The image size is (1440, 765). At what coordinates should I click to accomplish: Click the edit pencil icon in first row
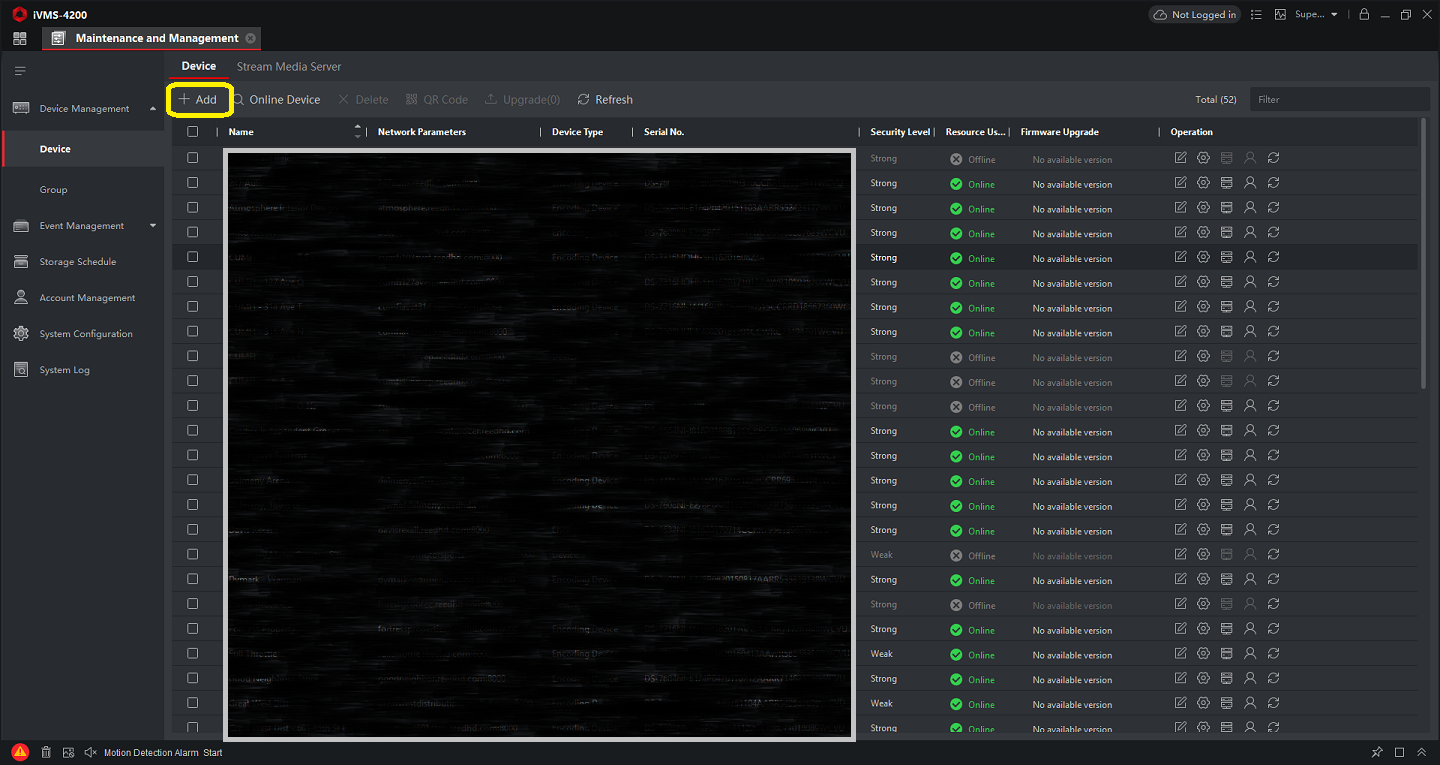[1180, 158]
